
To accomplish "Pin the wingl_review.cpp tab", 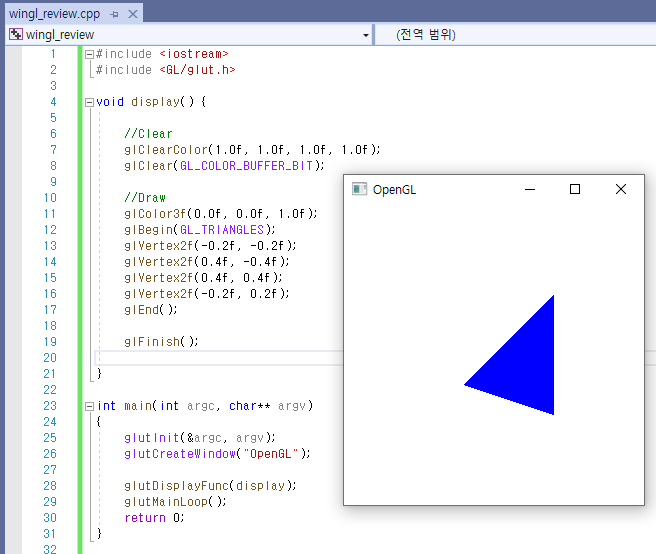I will pyautogui.click(x=114, y=14).
